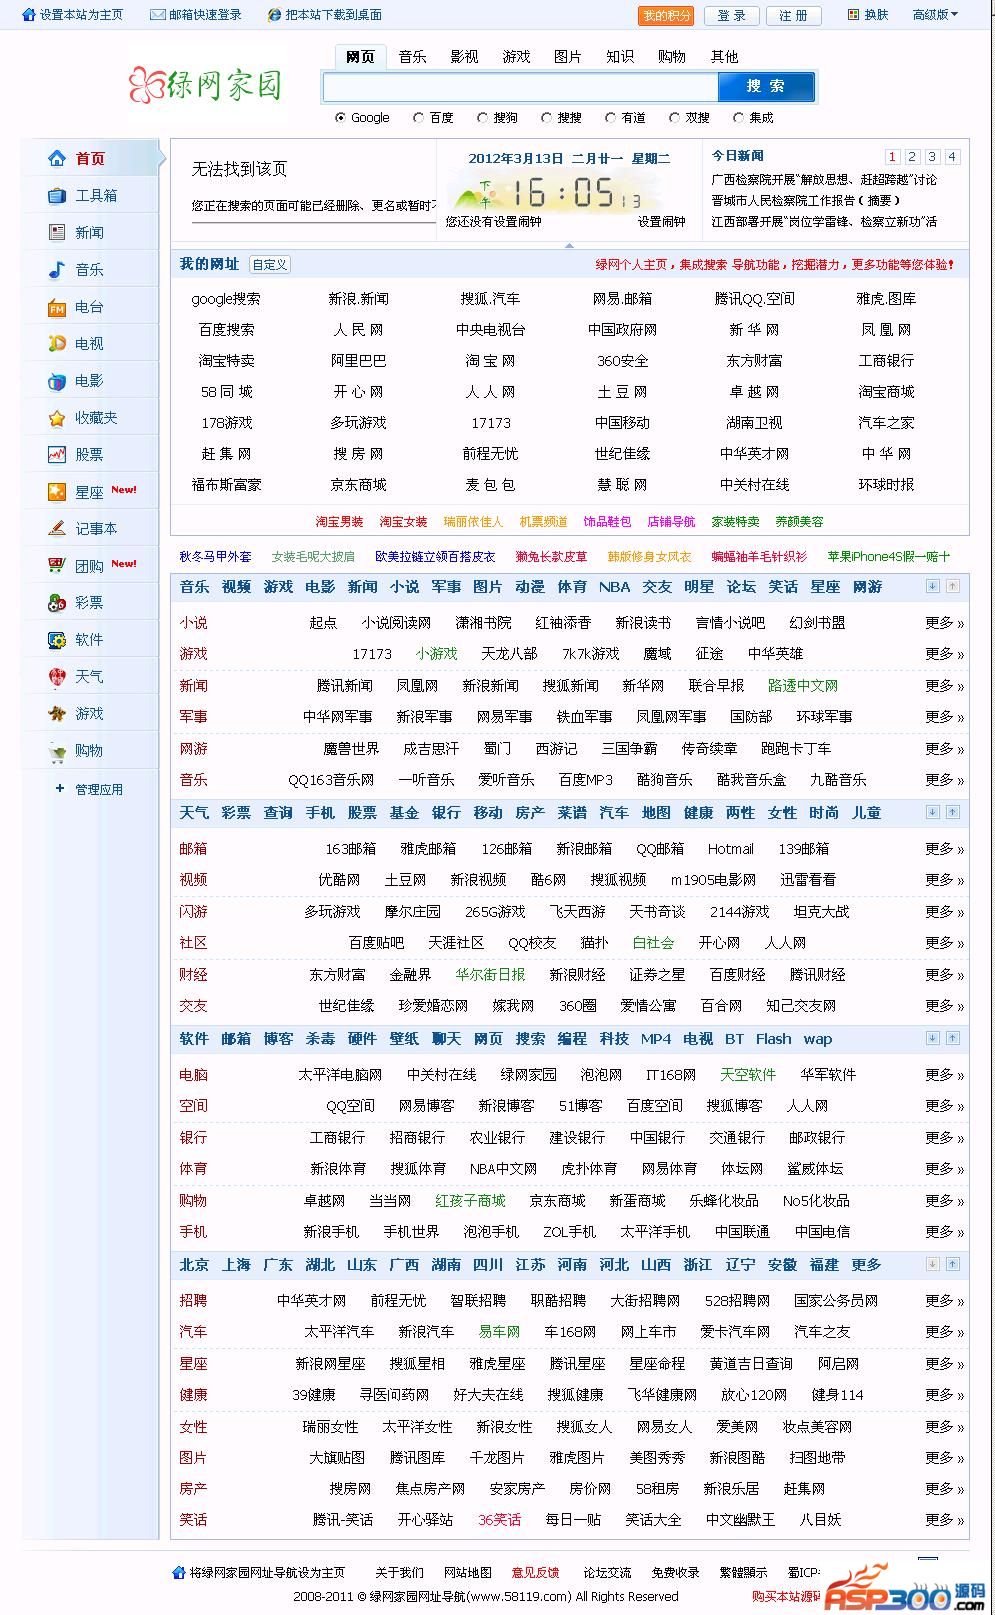Switch to the 知识 search tab
Image resolution: width=995 pixels, height=1615 pixels.
point(620,57)
